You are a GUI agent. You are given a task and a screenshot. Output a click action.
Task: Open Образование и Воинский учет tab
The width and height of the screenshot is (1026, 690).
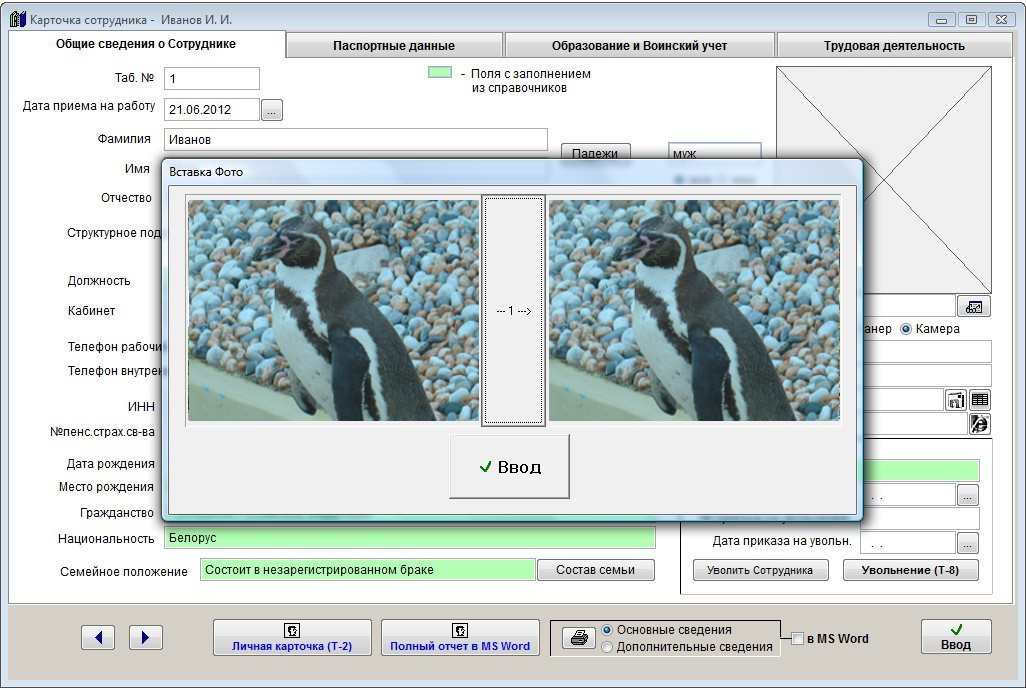(639, 45)
